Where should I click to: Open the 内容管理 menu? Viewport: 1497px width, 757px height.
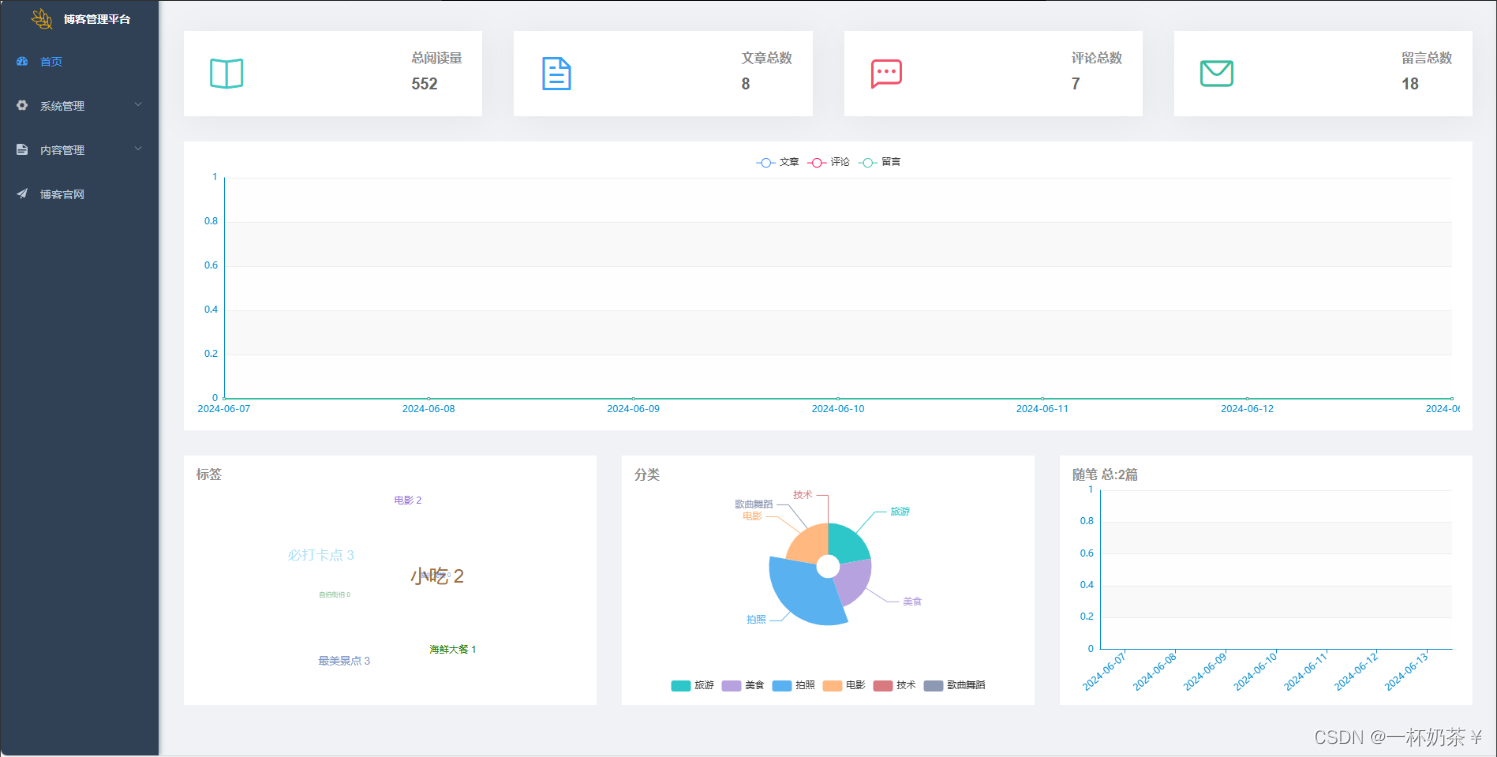coord(79,150)
